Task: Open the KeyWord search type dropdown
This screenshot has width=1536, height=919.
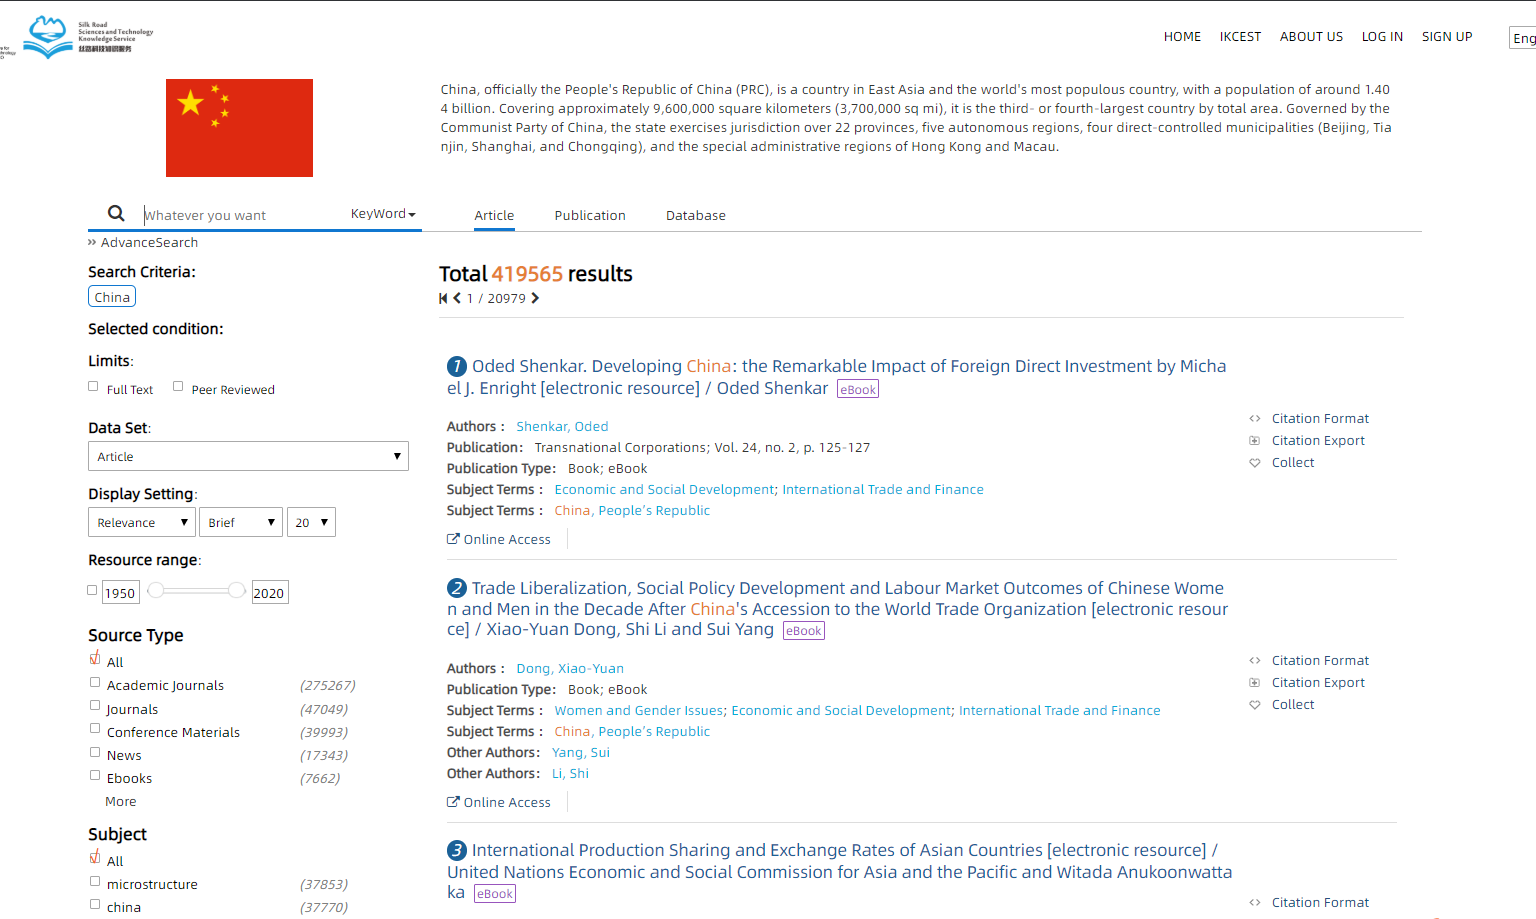Action: point(383,214)
